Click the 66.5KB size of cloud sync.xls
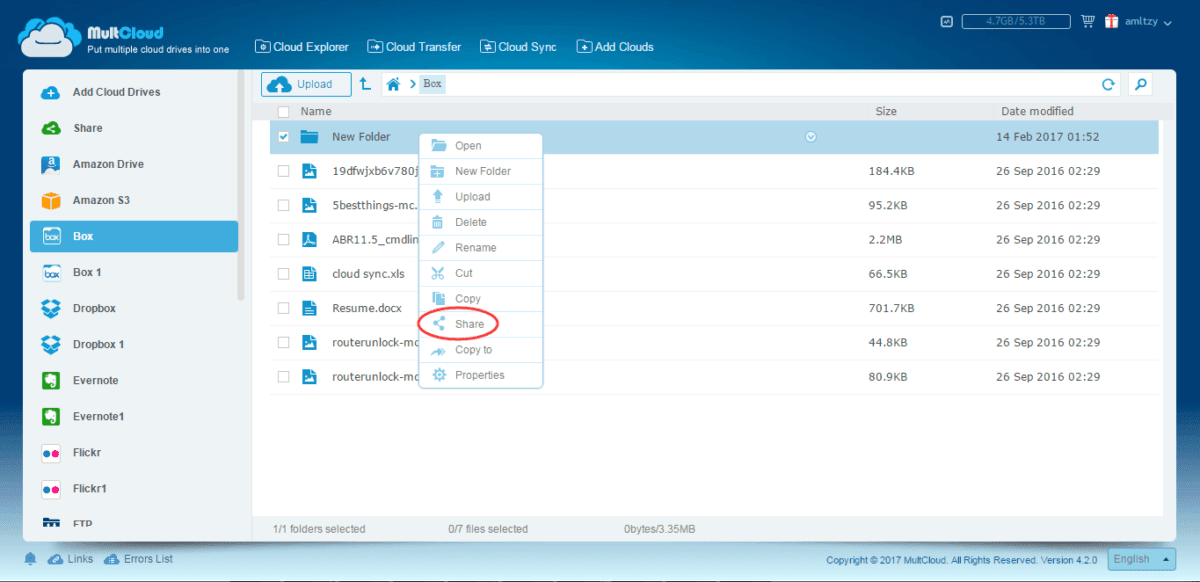 pyautogui.click(x=889, y=273)
